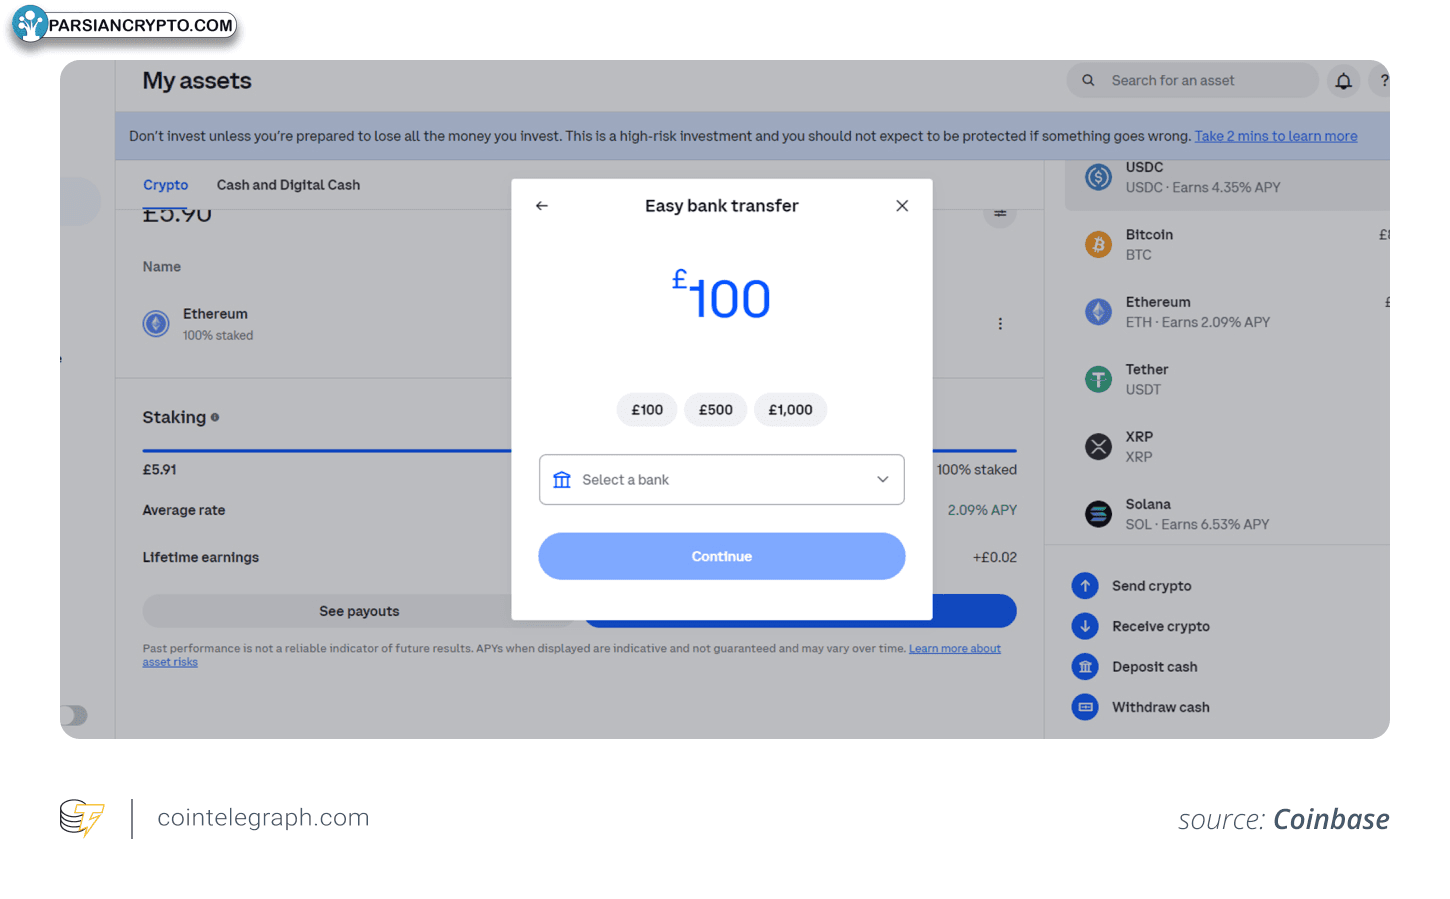Expand bank list with chevron arrow
Viewport: 1450px width, 899px height.
click(883, 480)
